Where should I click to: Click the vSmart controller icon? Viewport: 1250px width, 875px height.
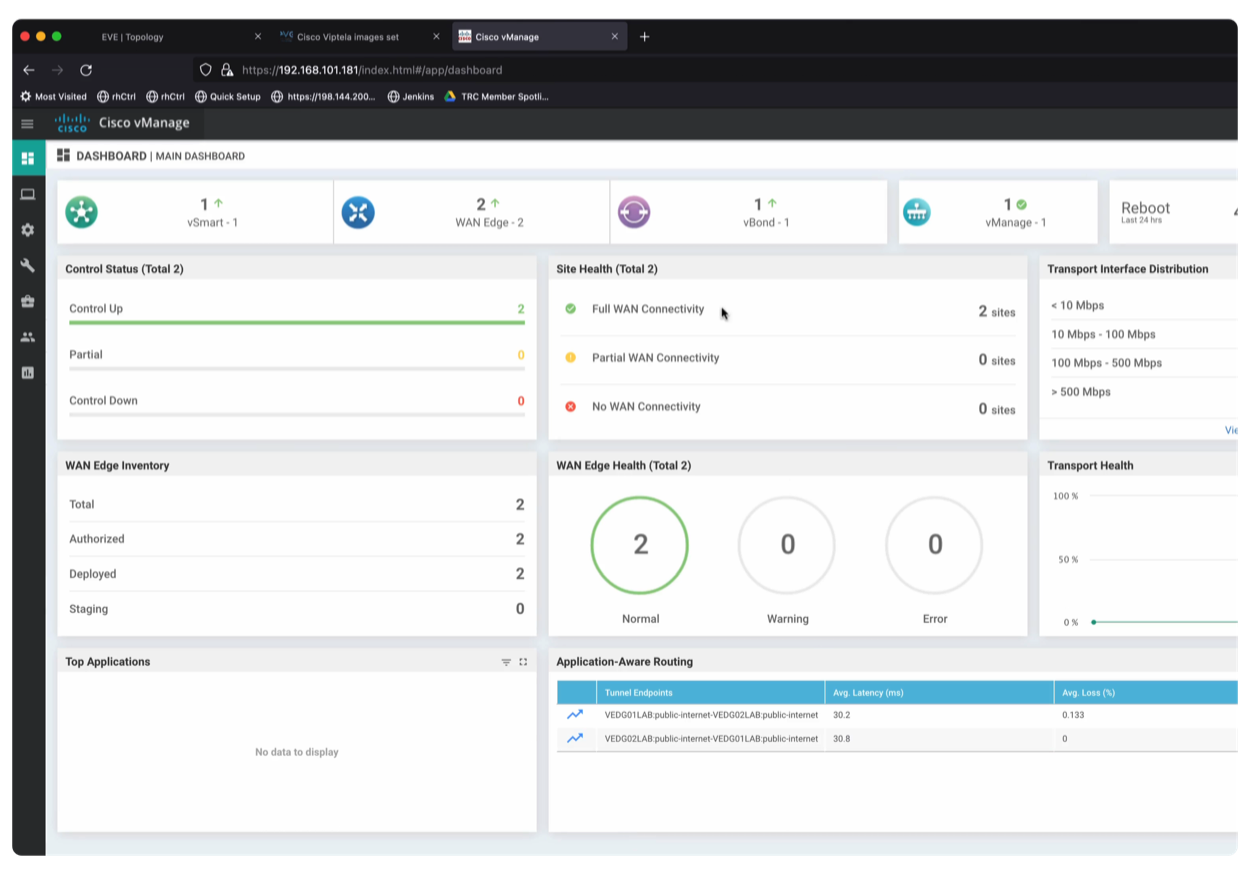pyautogui.click(x=81, y=212)
